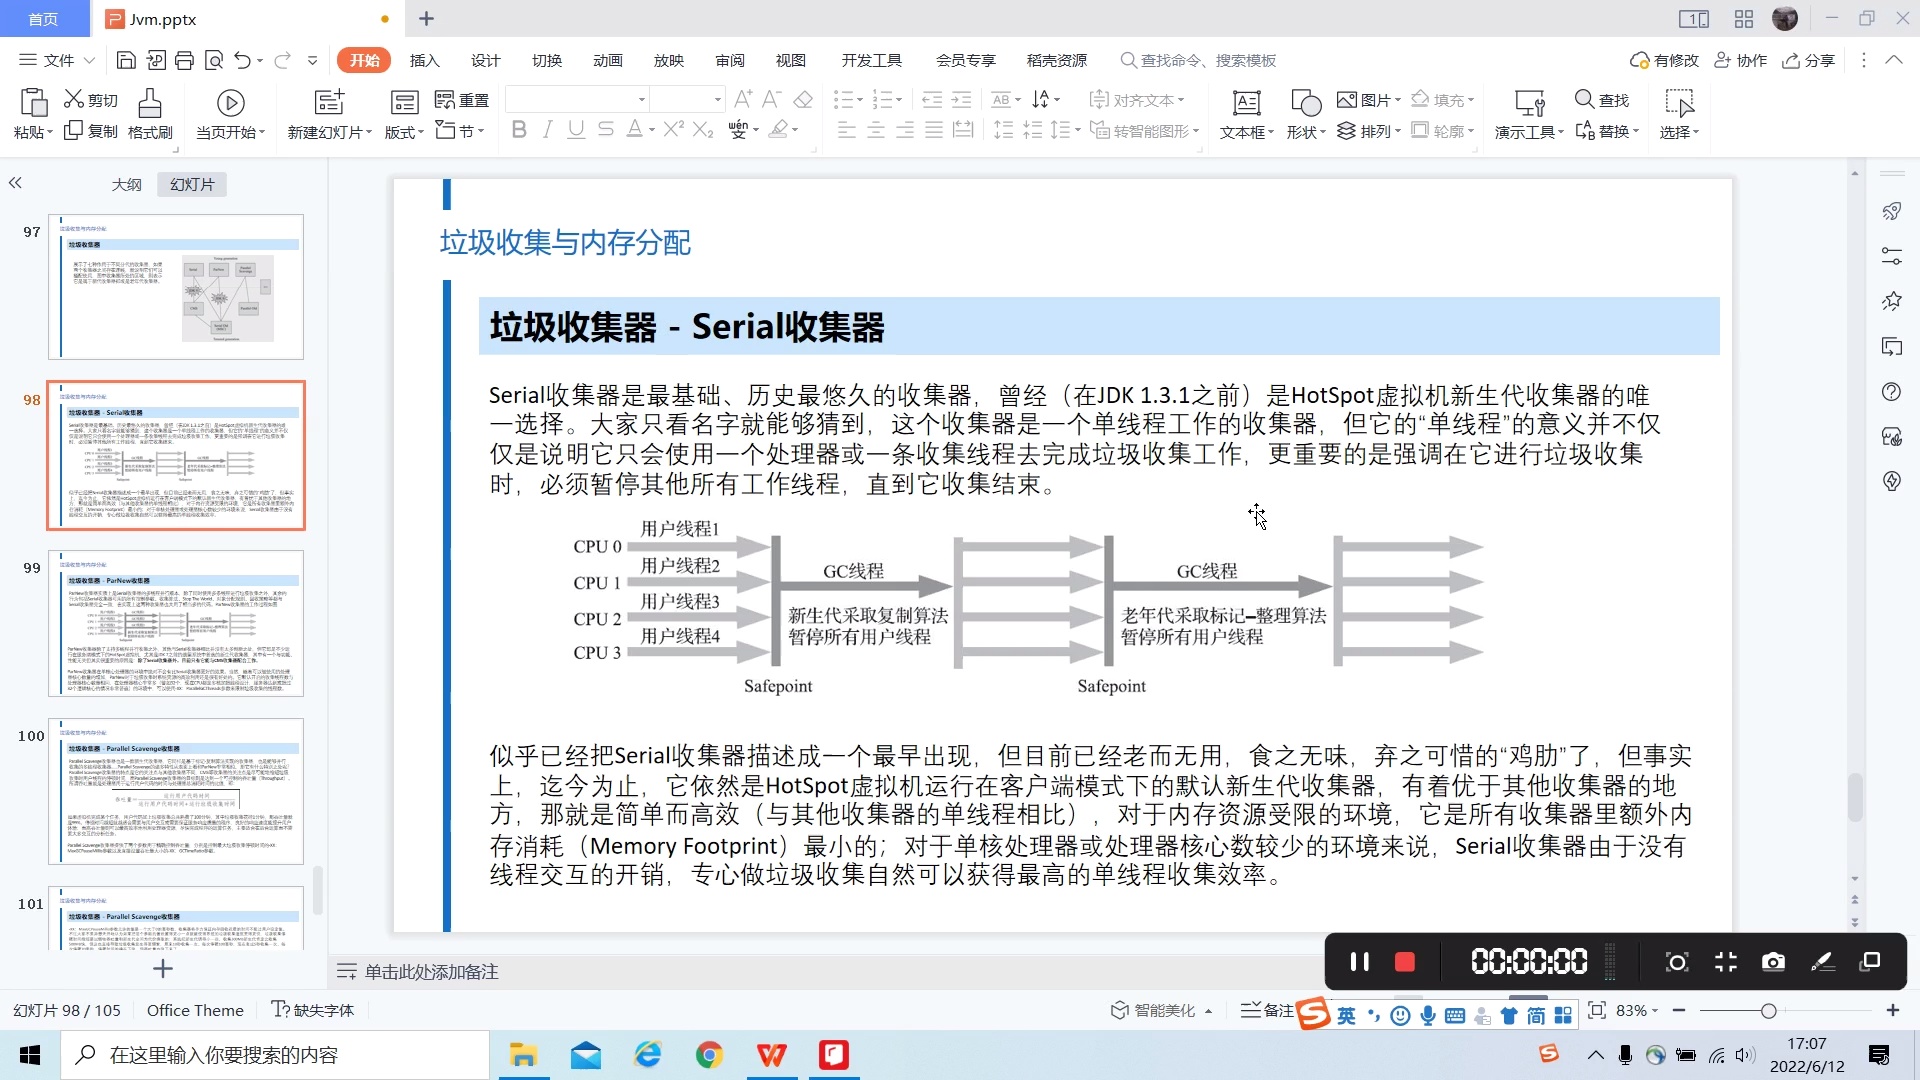Open the Find (查找) tool
This screenshot has width=1920, height=1080.
pyautogui.click(x=1603, y=99)
